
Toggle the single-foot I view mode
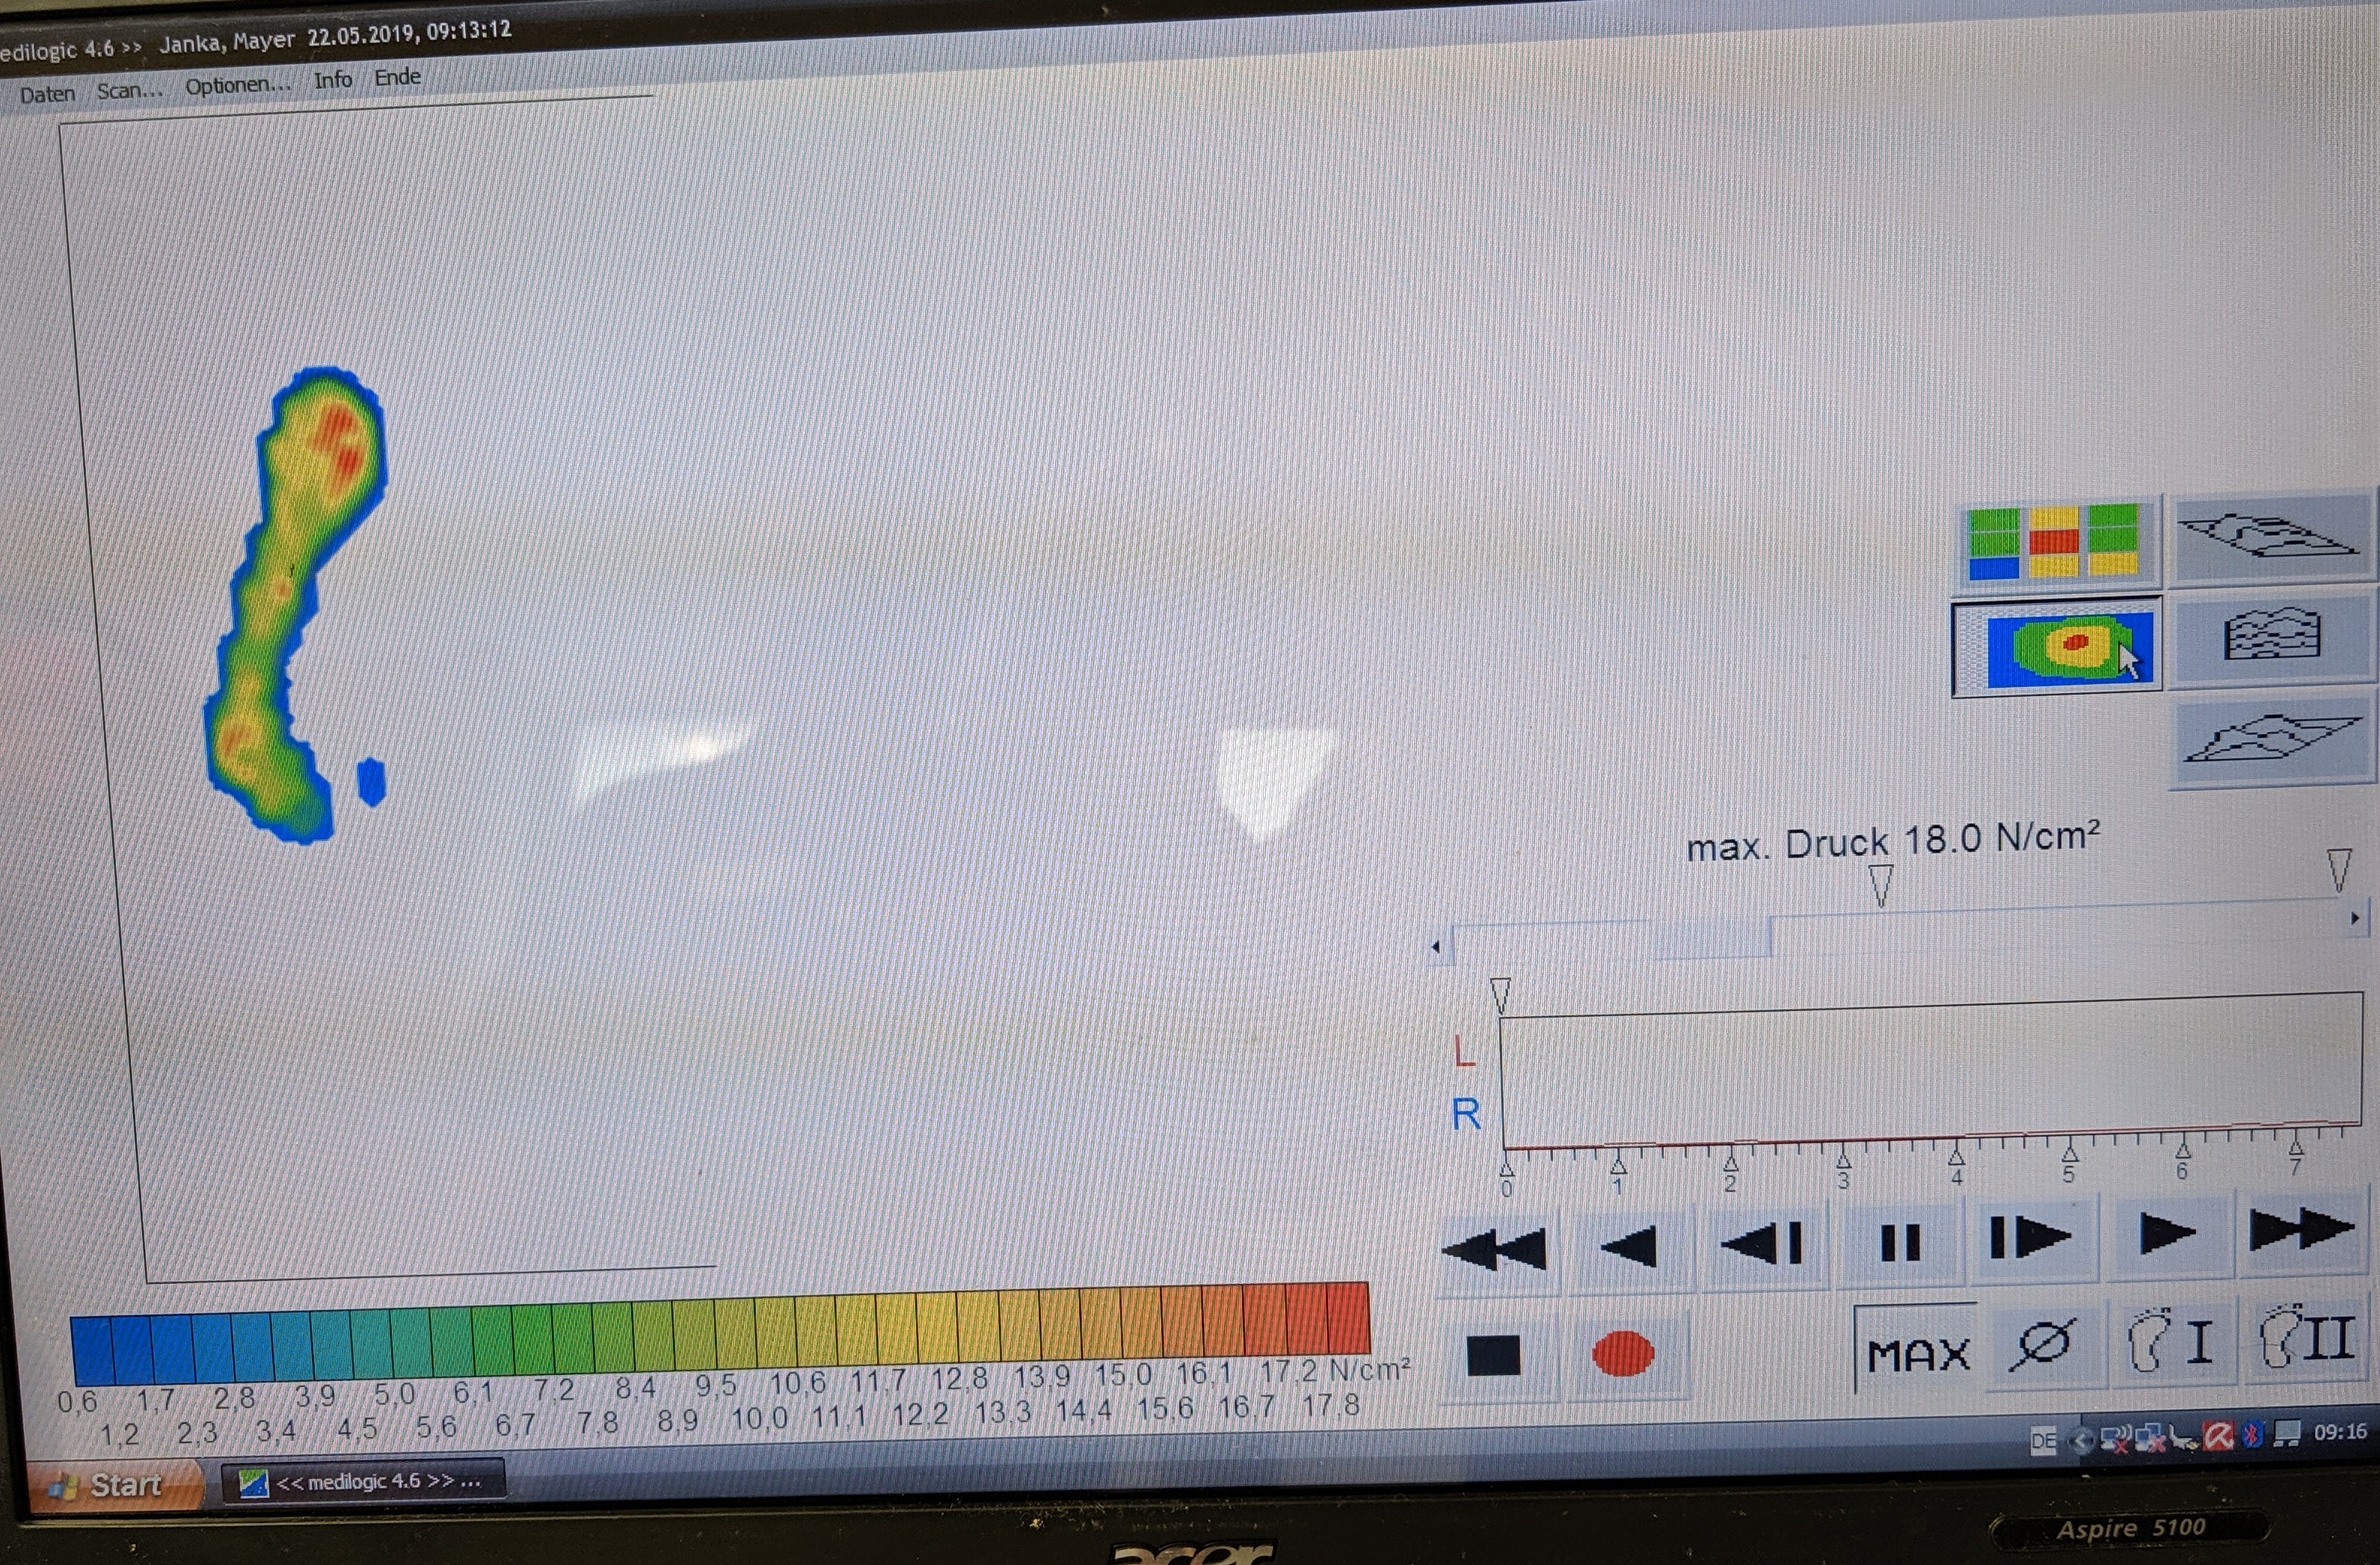click(2170, 1340)
